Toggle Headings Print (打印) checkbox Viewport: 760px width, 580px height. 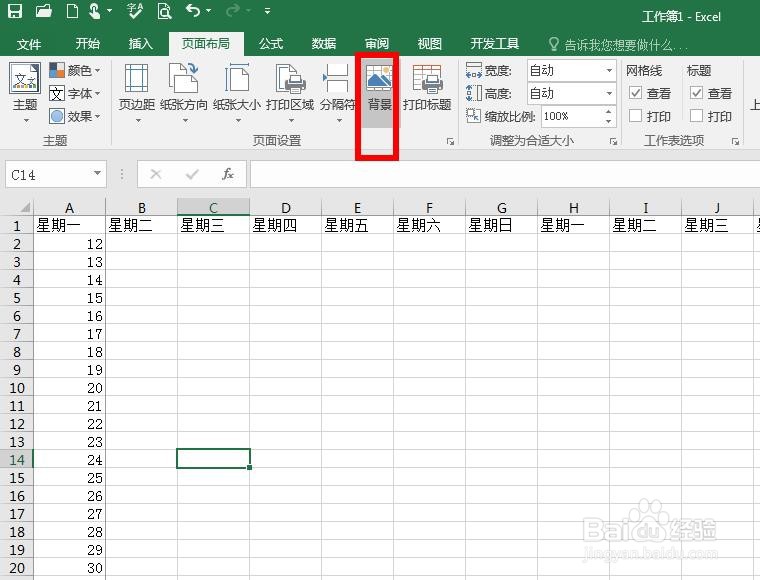click(696, 116)
